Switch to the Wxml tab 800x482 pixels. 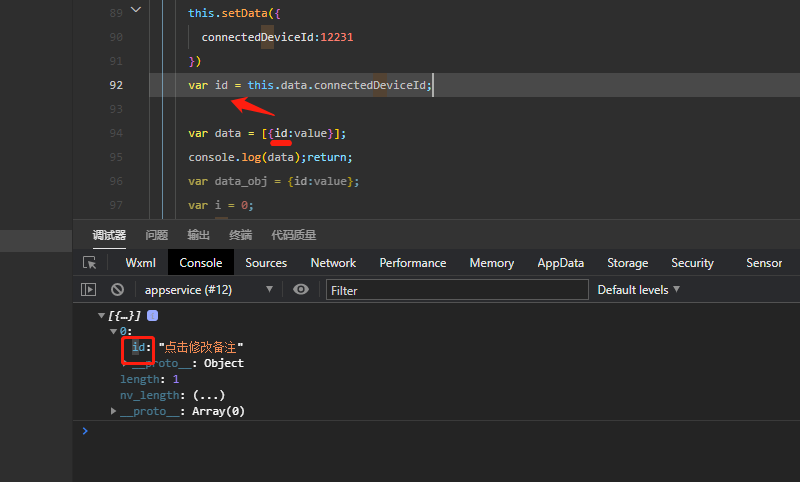tap(140, 263)
